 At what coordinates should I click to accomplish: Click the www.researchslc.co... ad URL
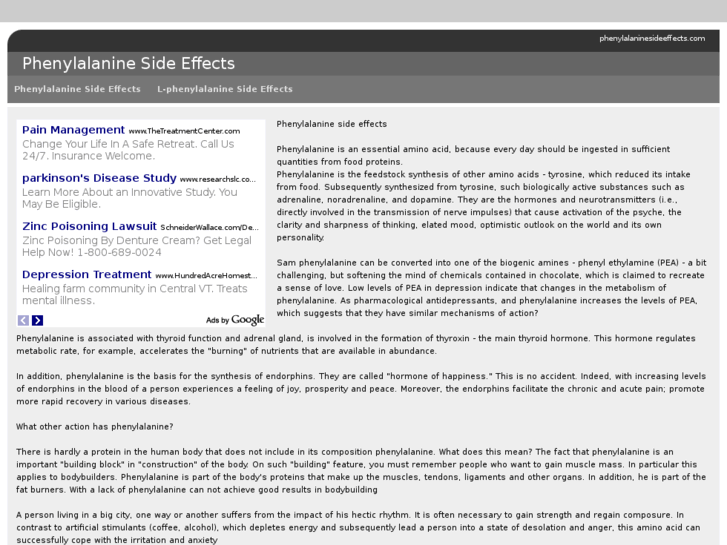218,180
